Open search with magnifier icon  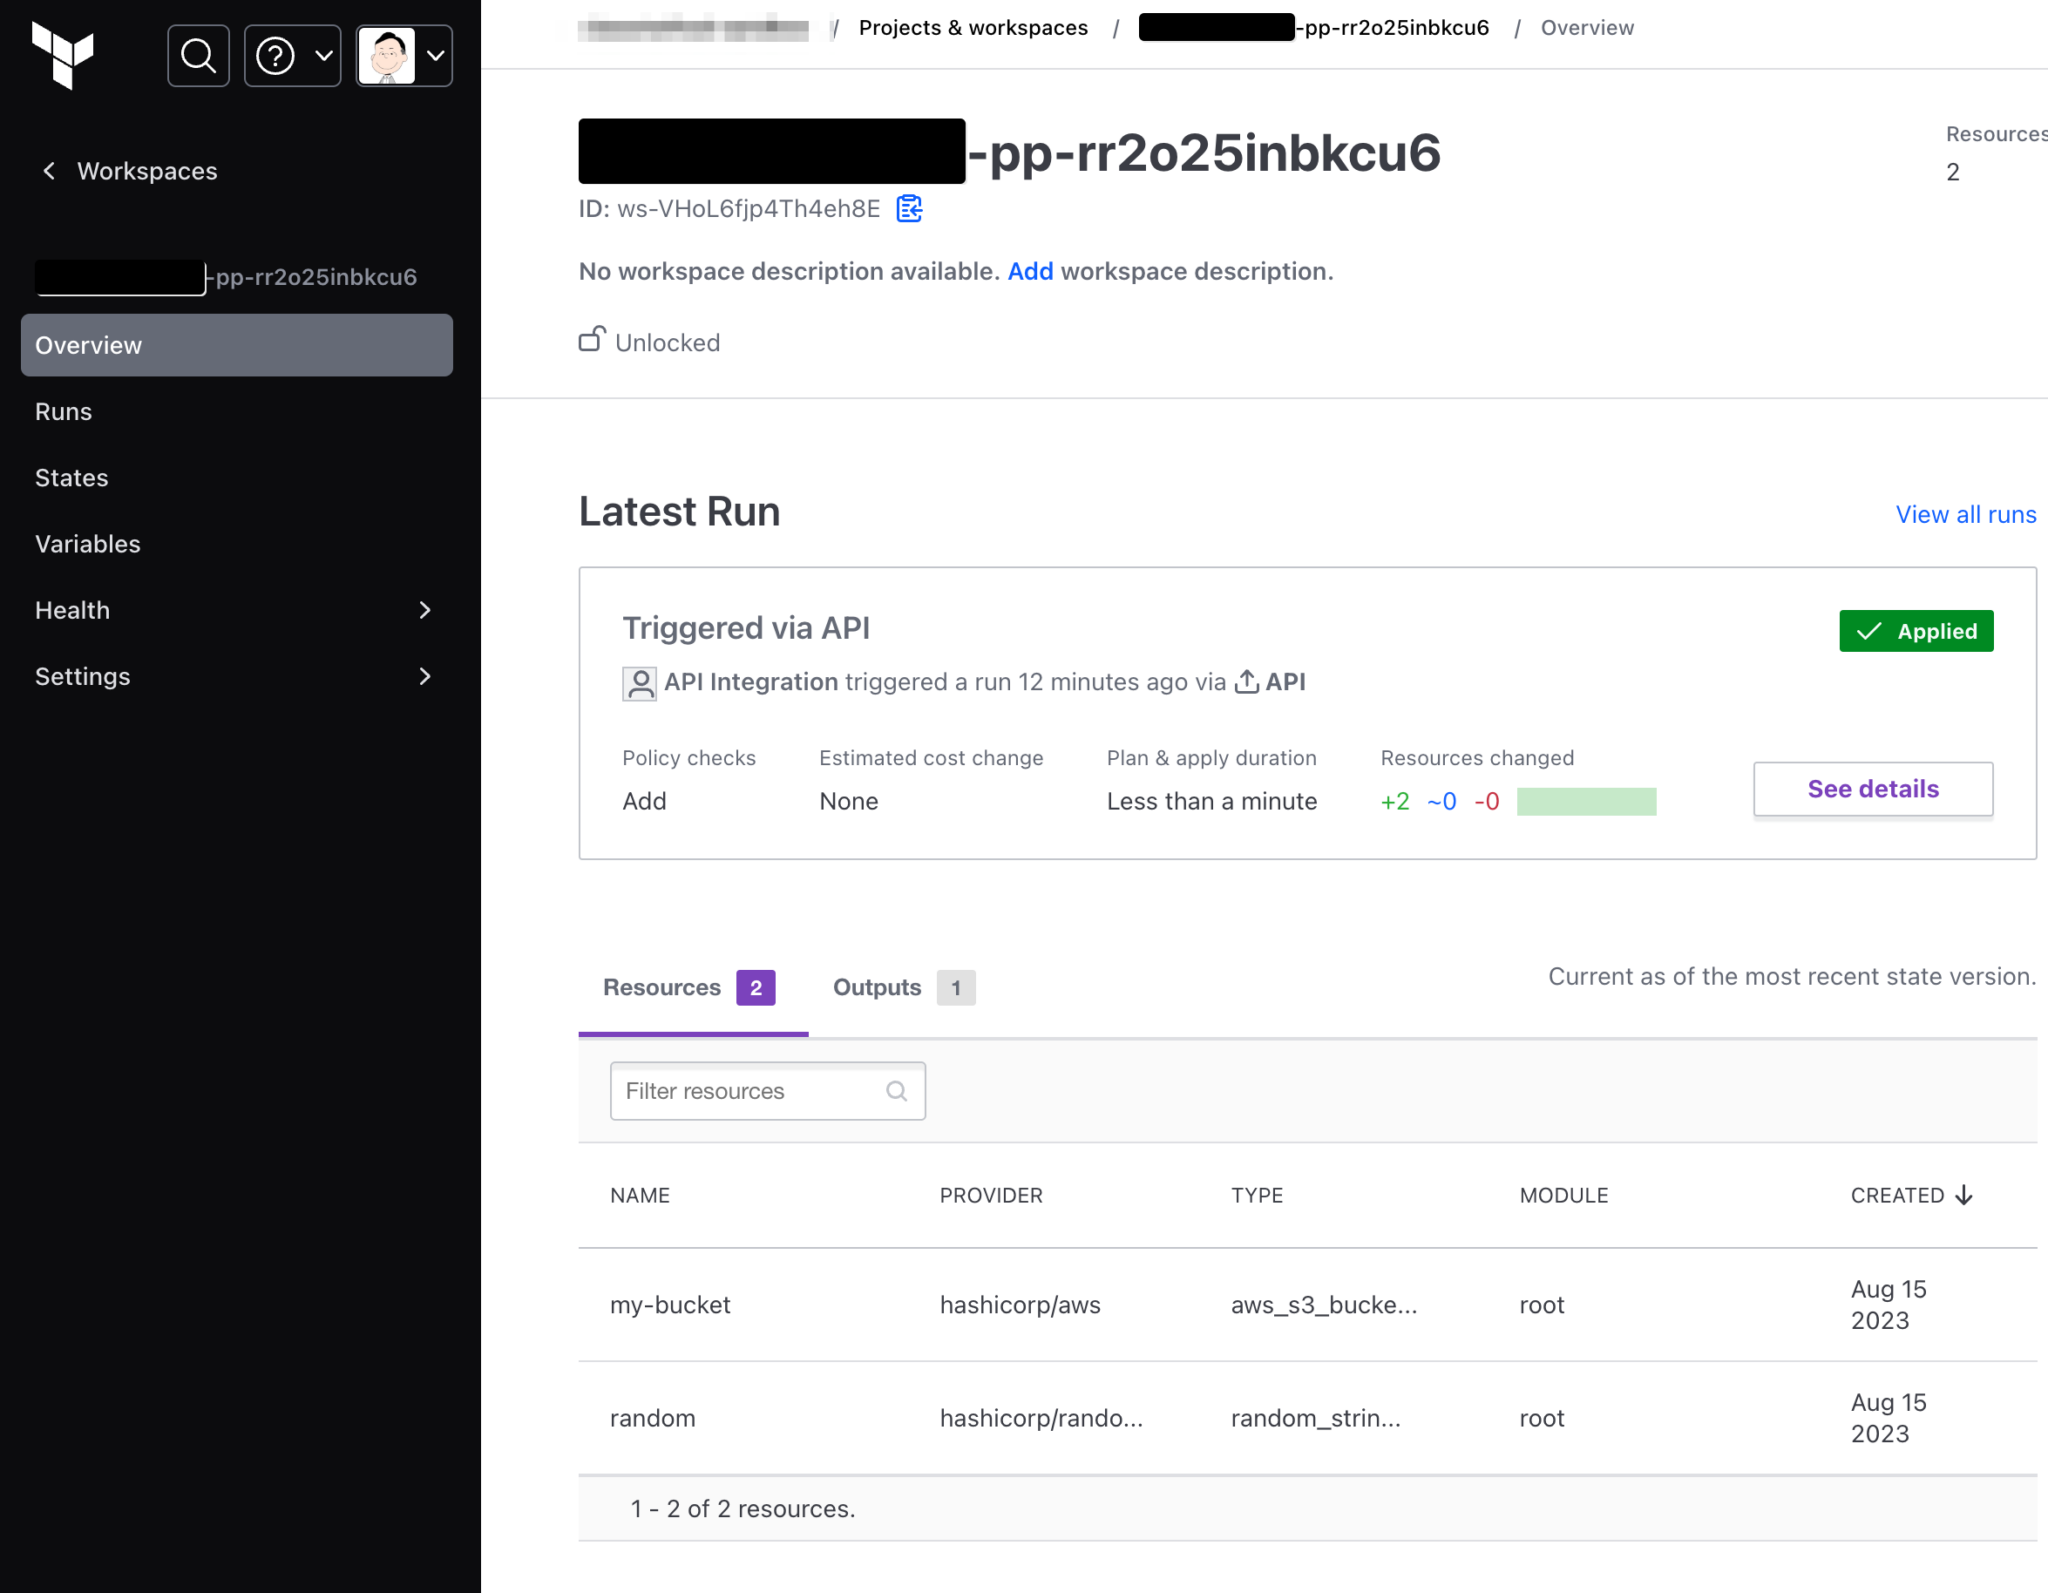pos(198,56)
